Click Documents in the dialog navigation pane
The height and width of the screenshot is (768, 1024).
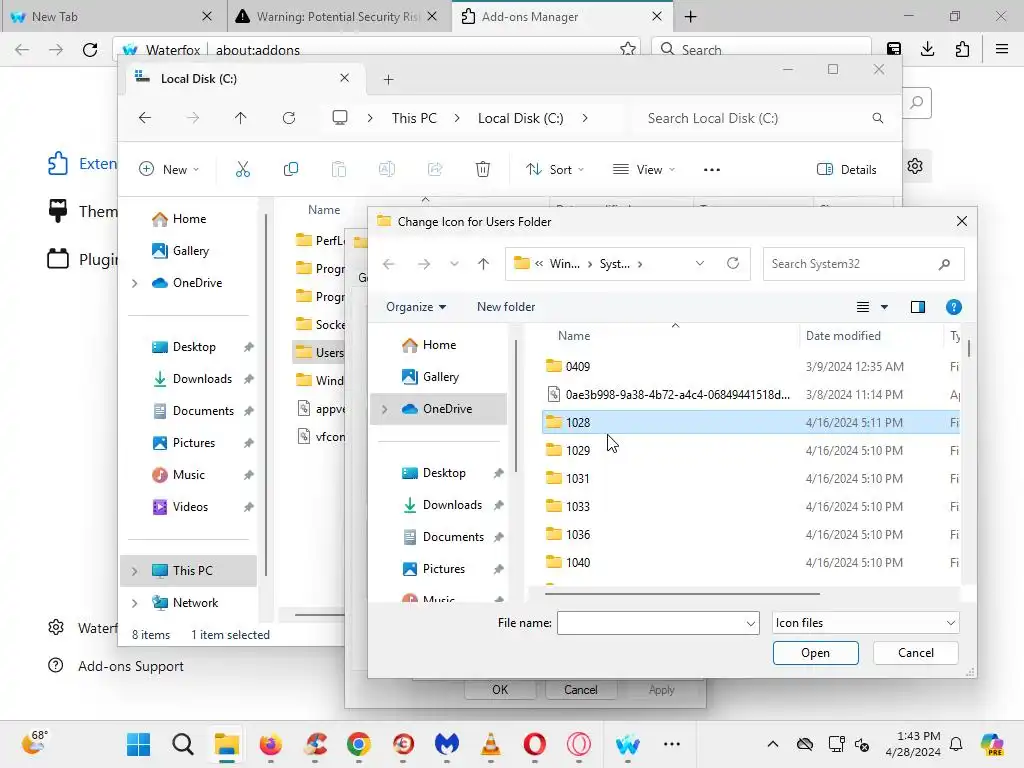click(453, 537)
